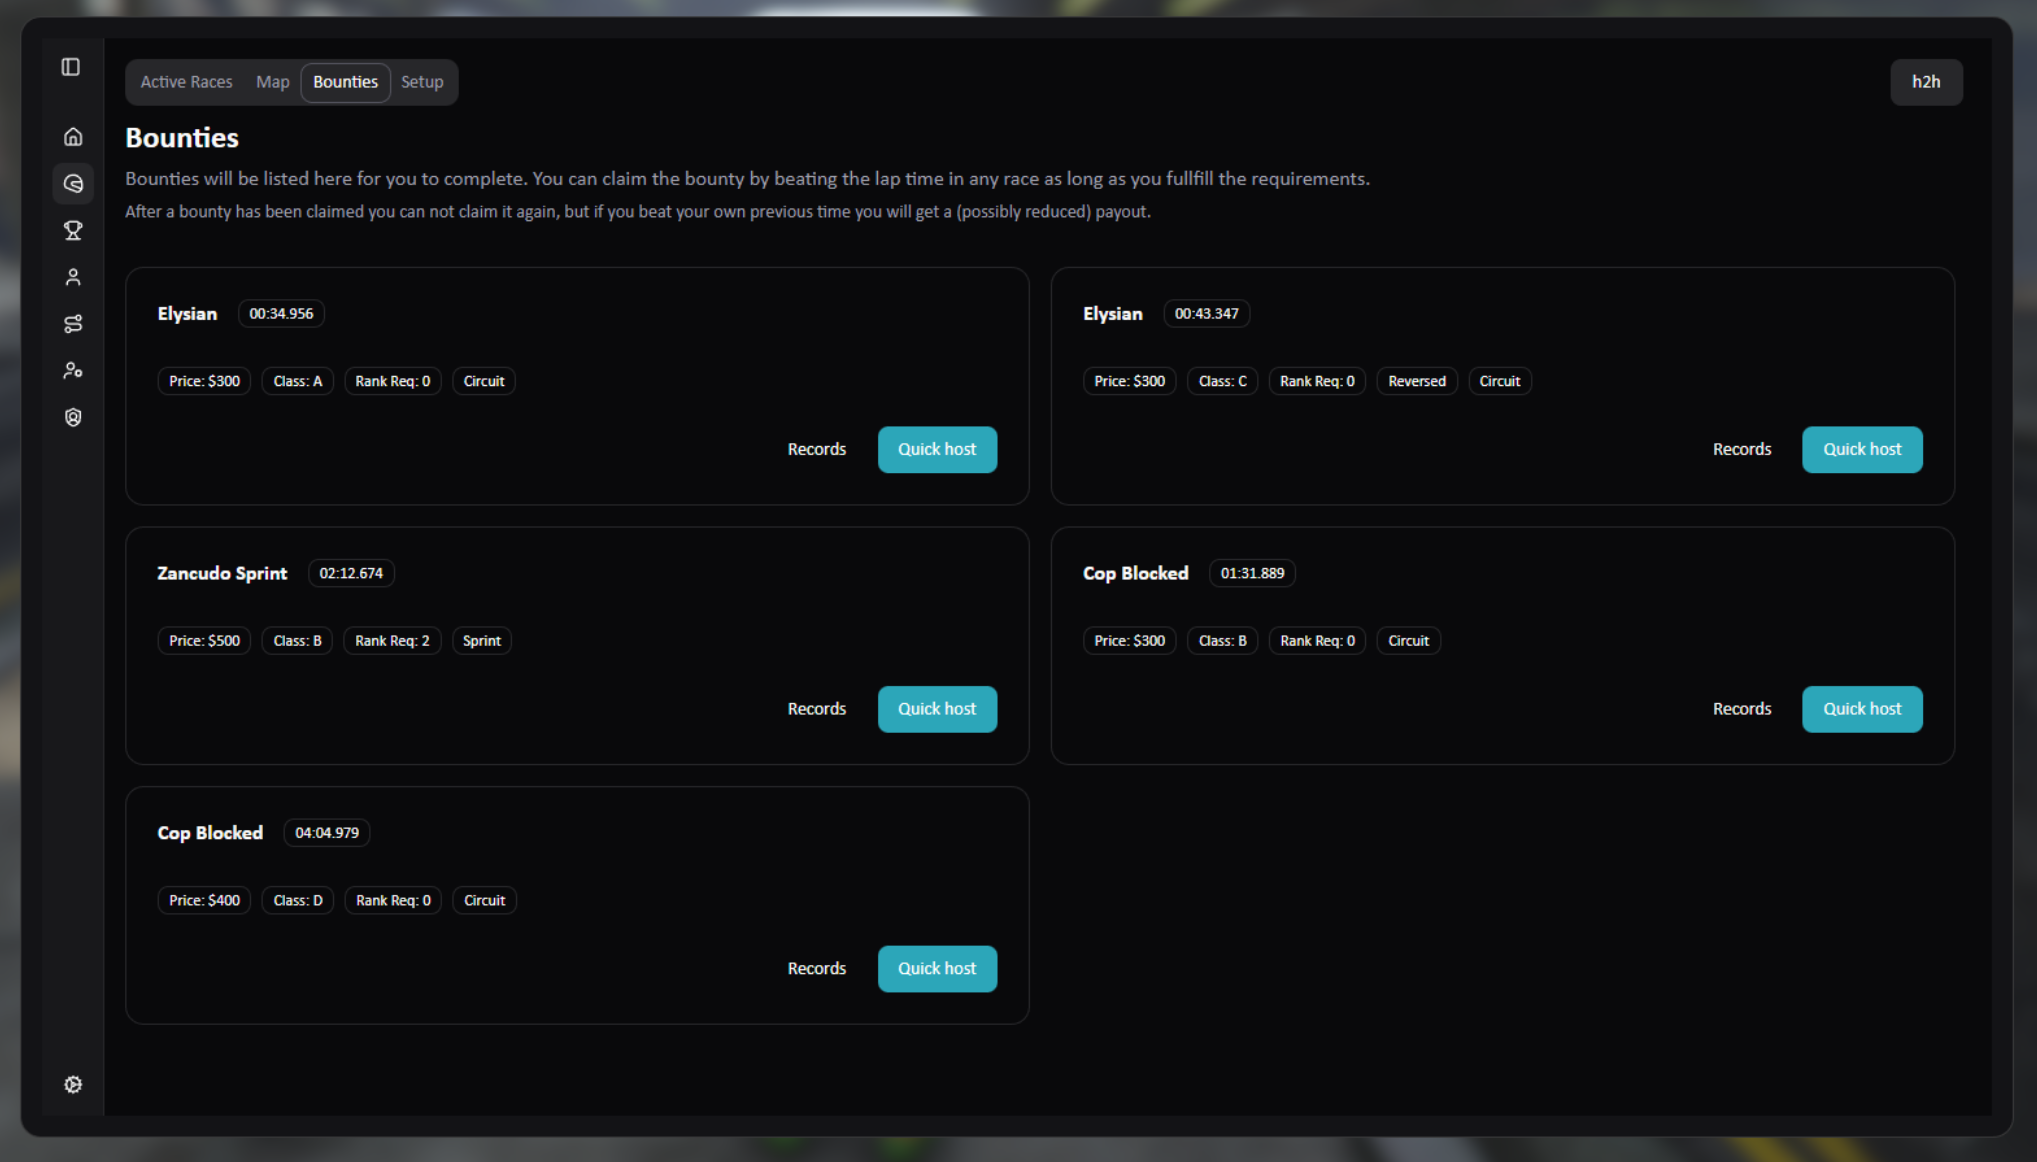Select the racing helmet sidebar icon

tap(73, 184)
